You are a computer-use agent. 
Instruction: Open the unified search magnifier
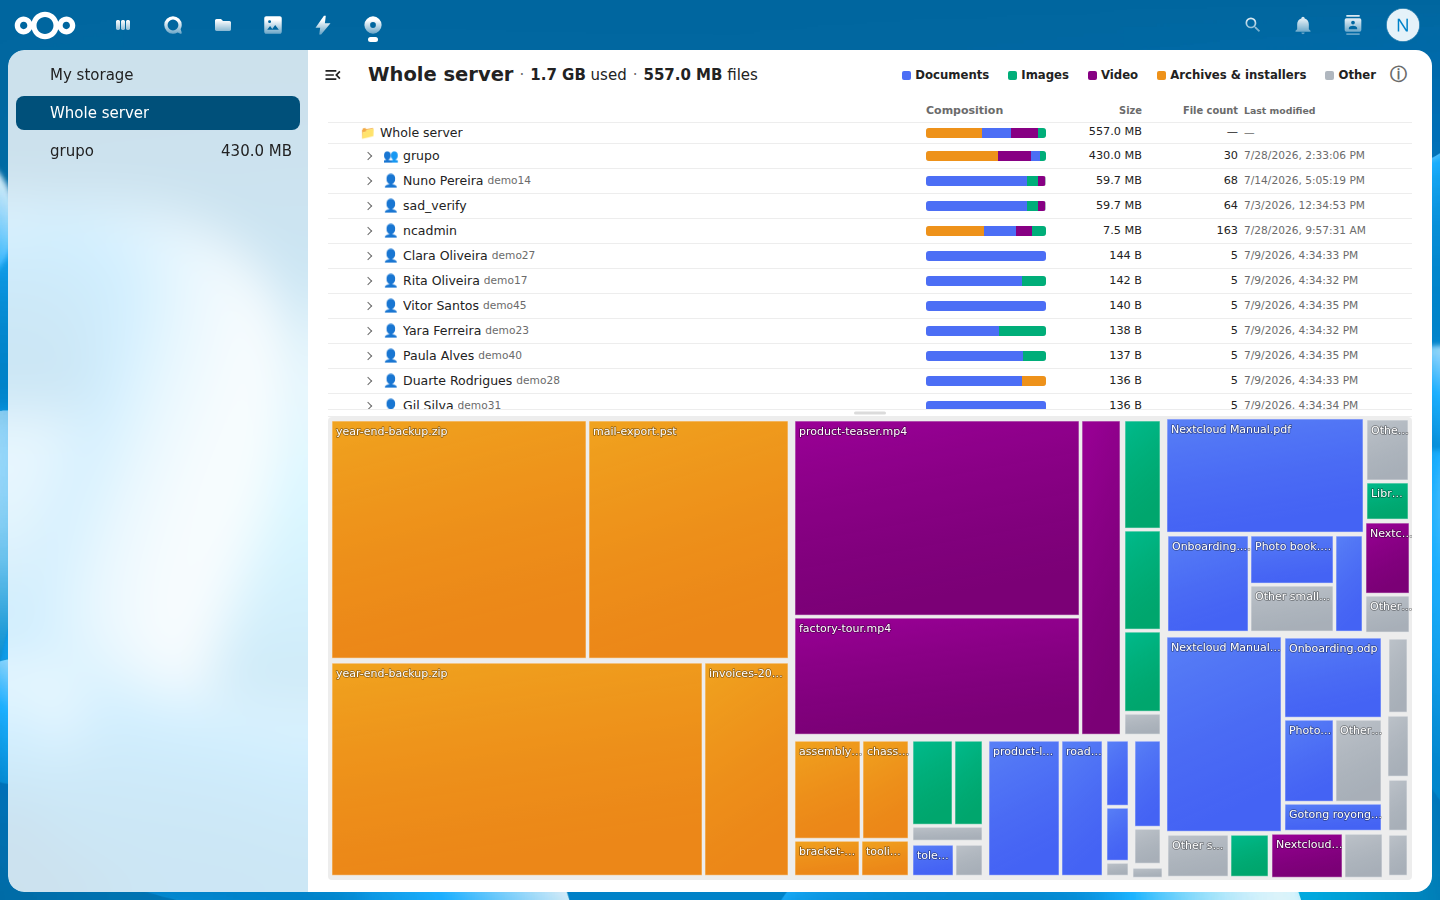pos(1252,25)
